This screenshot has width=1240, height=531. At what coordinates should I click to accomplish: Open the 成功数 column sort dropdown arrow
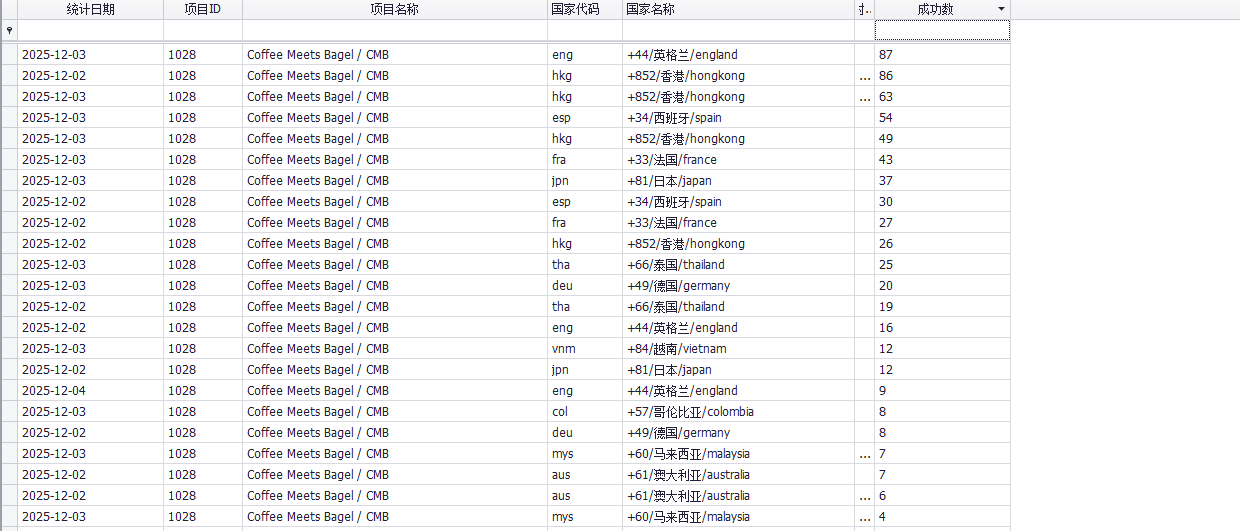[1002, 9]
